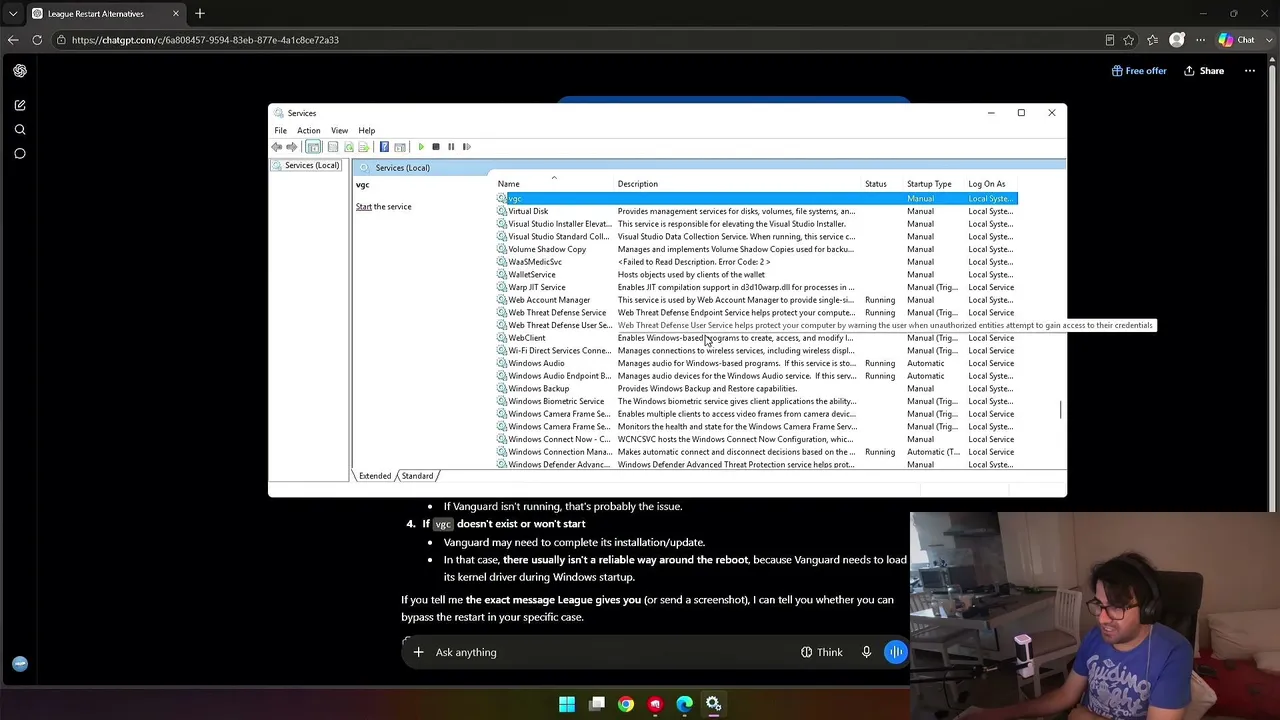Open the blue Help icon in Services toolbar
Image resolution: width=1280 pixels, height=720 pixels.
pyautogui.click(x=384, y=147)
